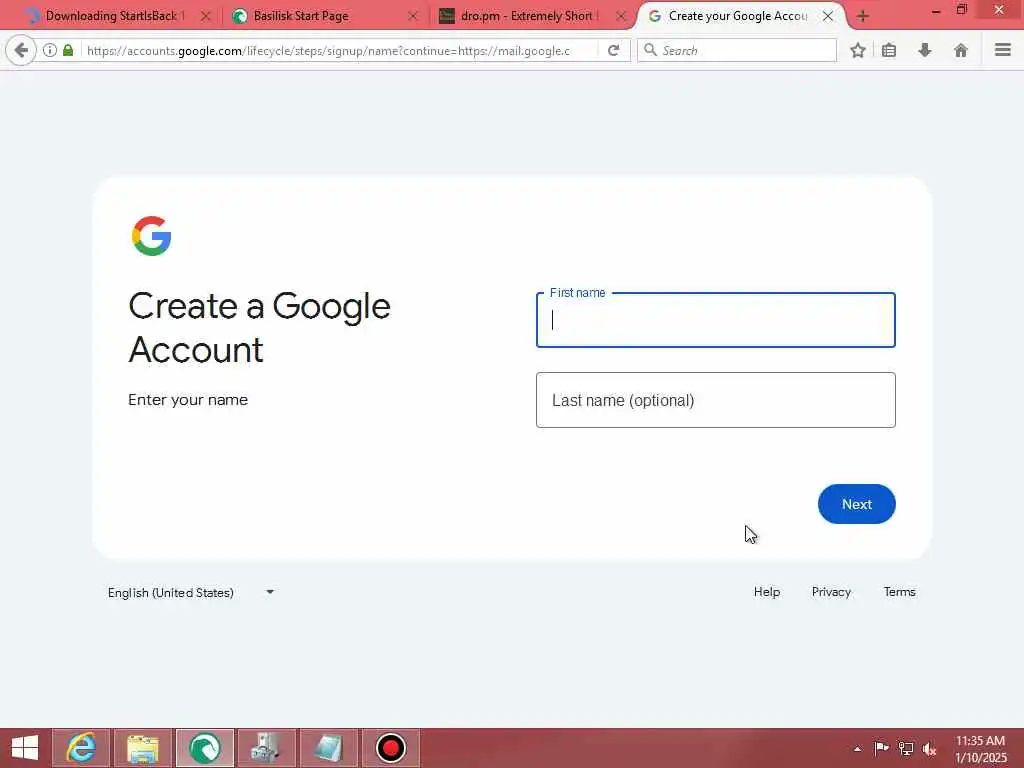Close the dro.pm tab
The height and width of the screenshot is (768, 1024).
[621, 16]
